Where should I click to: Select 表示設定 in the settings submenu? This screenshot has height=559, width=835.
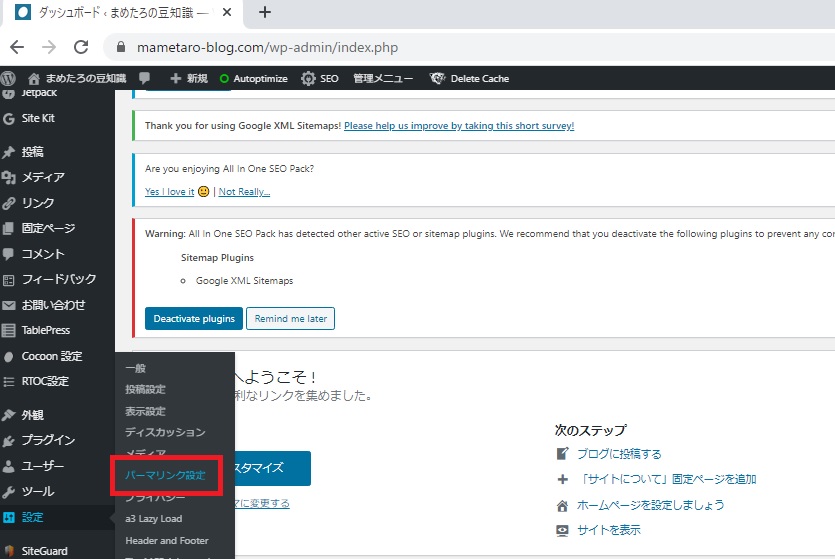point(145,412)
